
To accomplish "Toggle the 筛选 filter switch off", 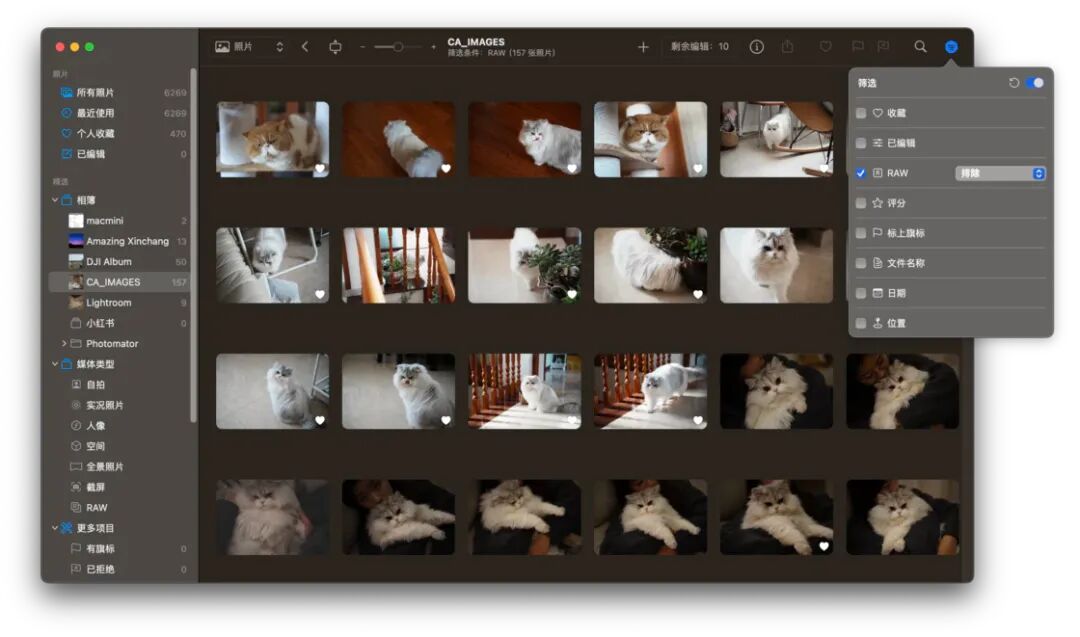I will [1035, 83].
